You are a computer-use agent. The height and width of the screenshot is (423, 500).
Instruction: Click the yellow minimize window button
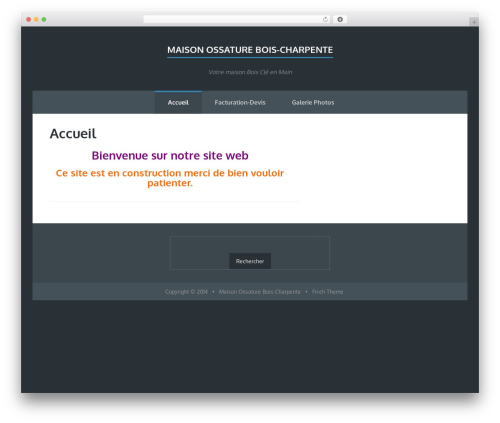[x=36, y=19]
